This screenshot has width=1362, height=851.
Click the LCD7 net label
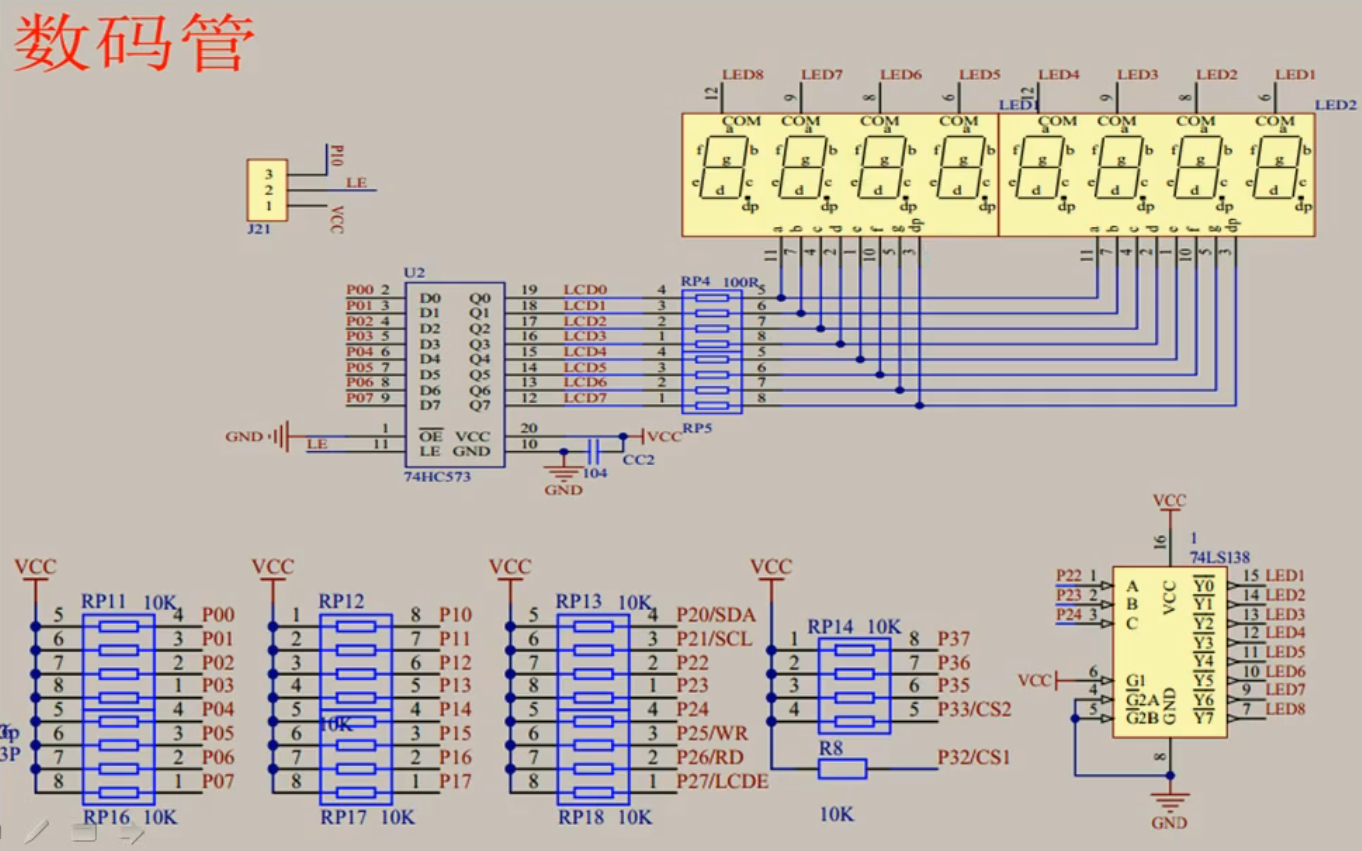[x=585, y=398]
